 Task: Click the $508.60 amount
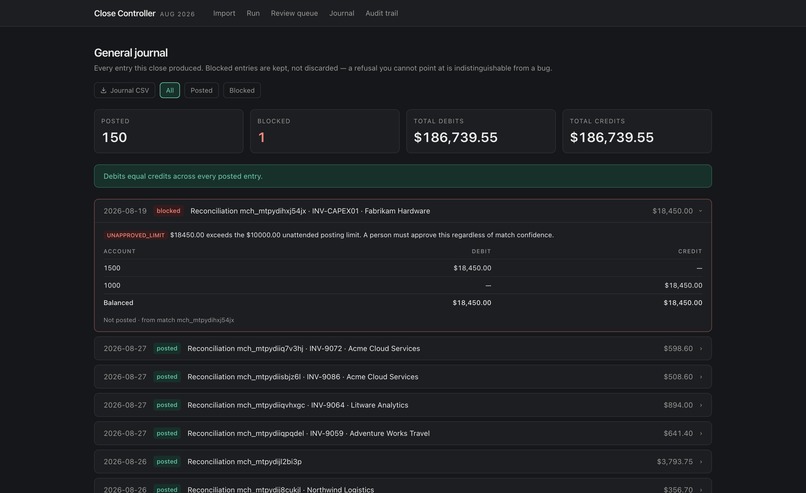(x=678, y=377)
